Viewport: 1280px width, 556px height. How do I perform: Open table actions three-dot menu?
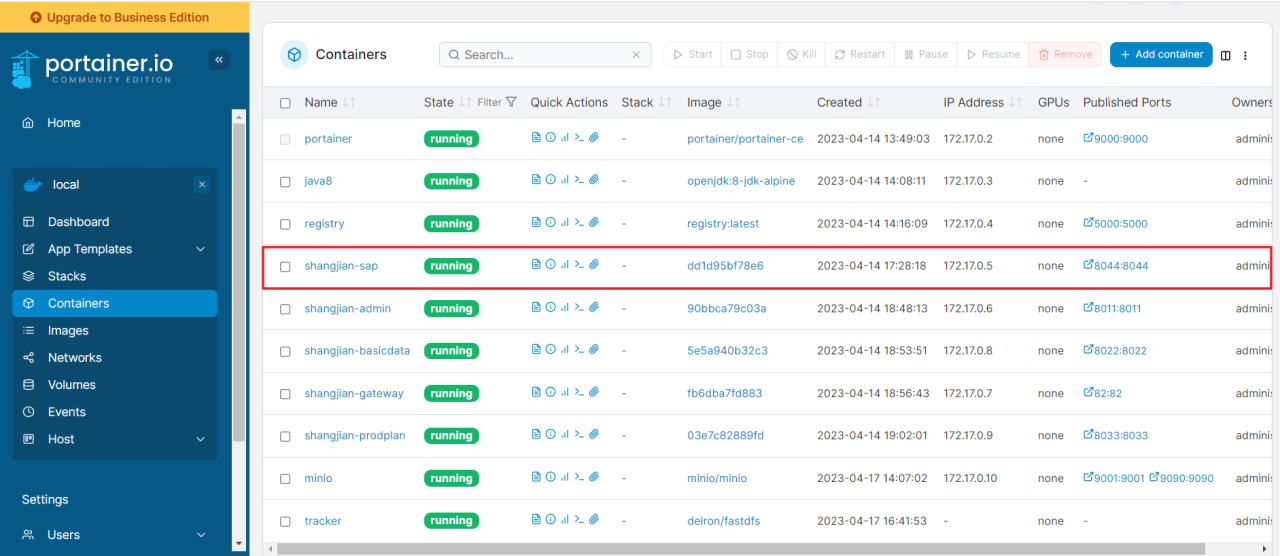[1246, 55]
